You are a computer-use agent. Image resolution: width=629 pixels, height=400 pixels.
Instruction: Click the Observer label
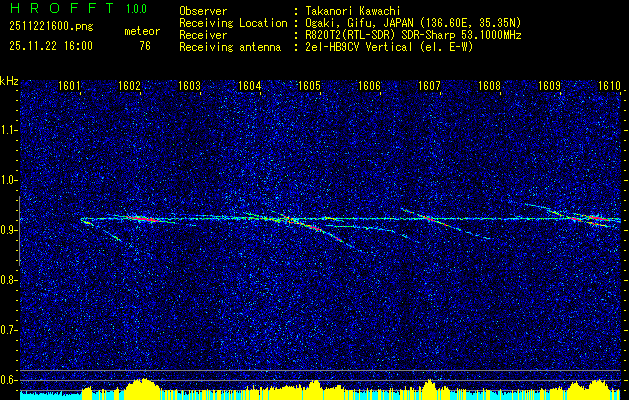[x=203, y=11]
